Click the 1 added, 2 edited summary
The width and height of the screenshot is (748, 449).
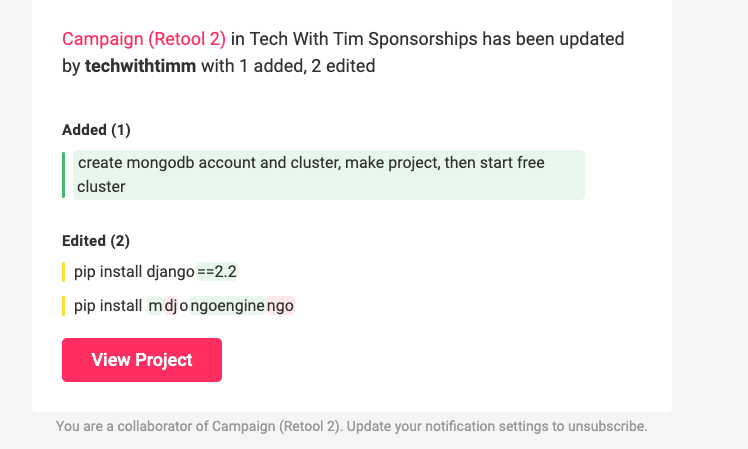click(307, 66)
